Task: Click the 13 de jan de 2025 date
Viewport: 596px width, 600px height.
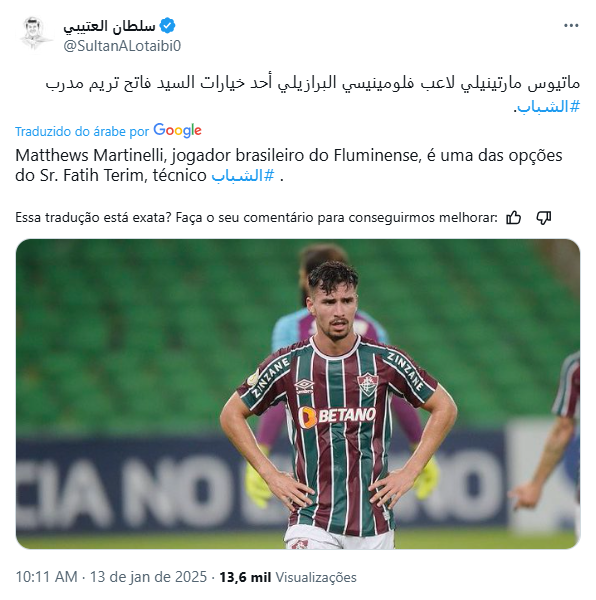Action: point(148,577)
